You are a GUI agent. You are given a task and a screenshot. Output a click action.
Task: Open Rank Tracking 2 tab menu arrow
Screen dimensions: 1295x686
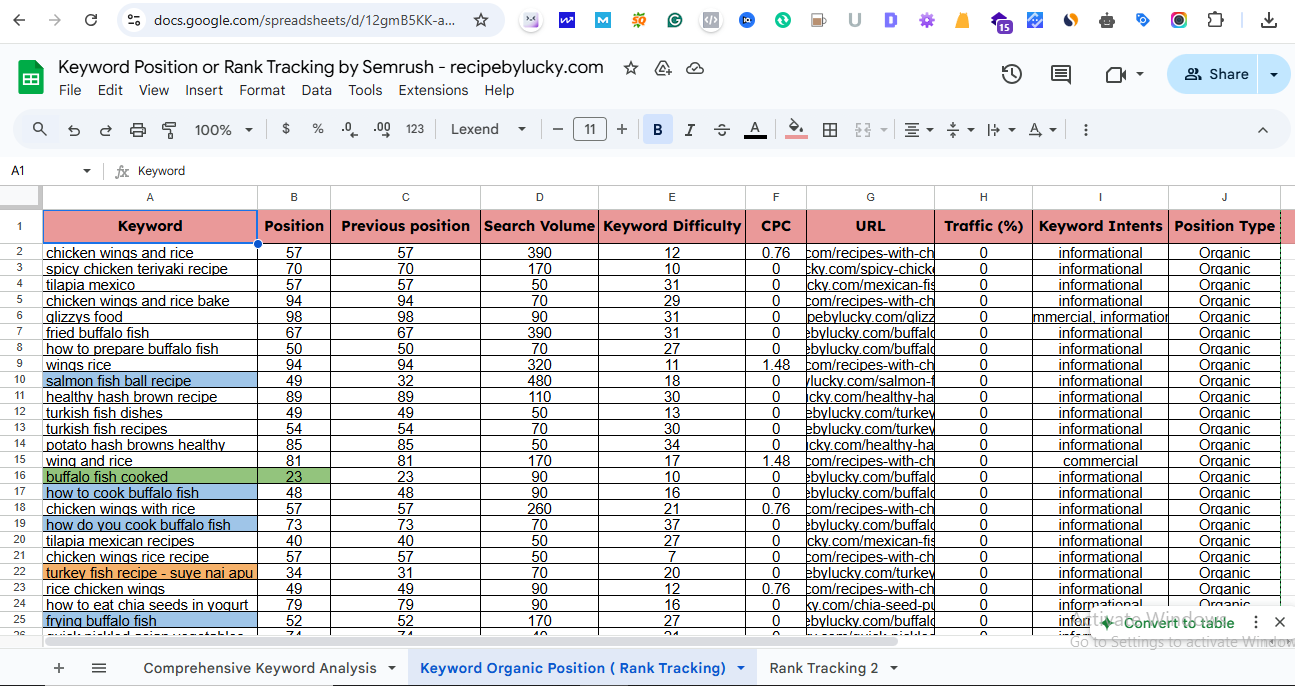pos(893,668)
